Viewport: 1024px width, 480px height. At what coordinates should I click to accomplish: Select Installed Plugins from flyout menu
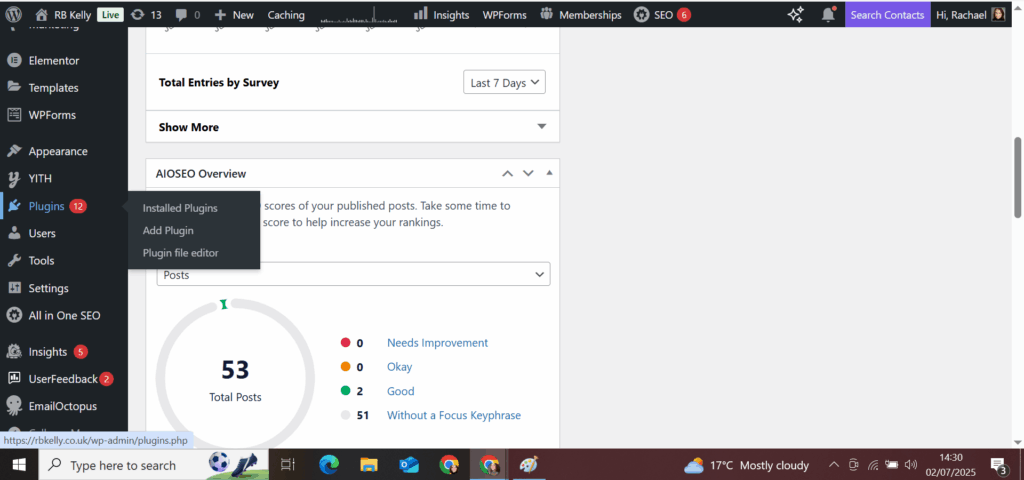point(180,208)
